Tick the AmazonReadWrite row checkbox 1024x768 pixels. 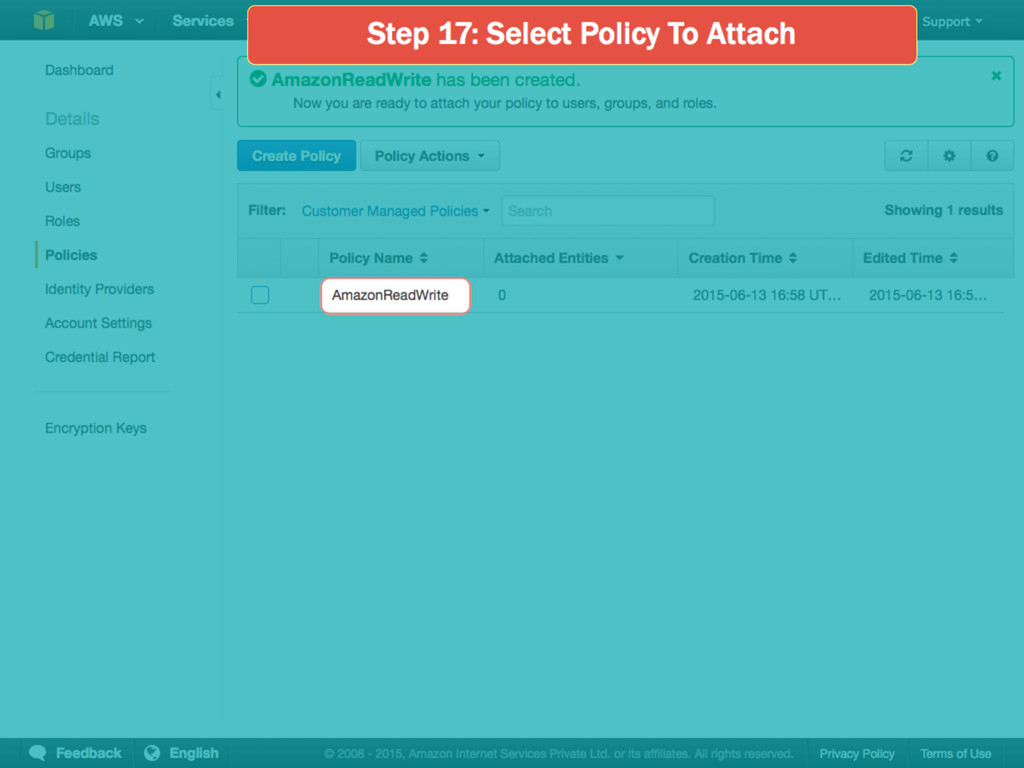(x=260, y=295)
